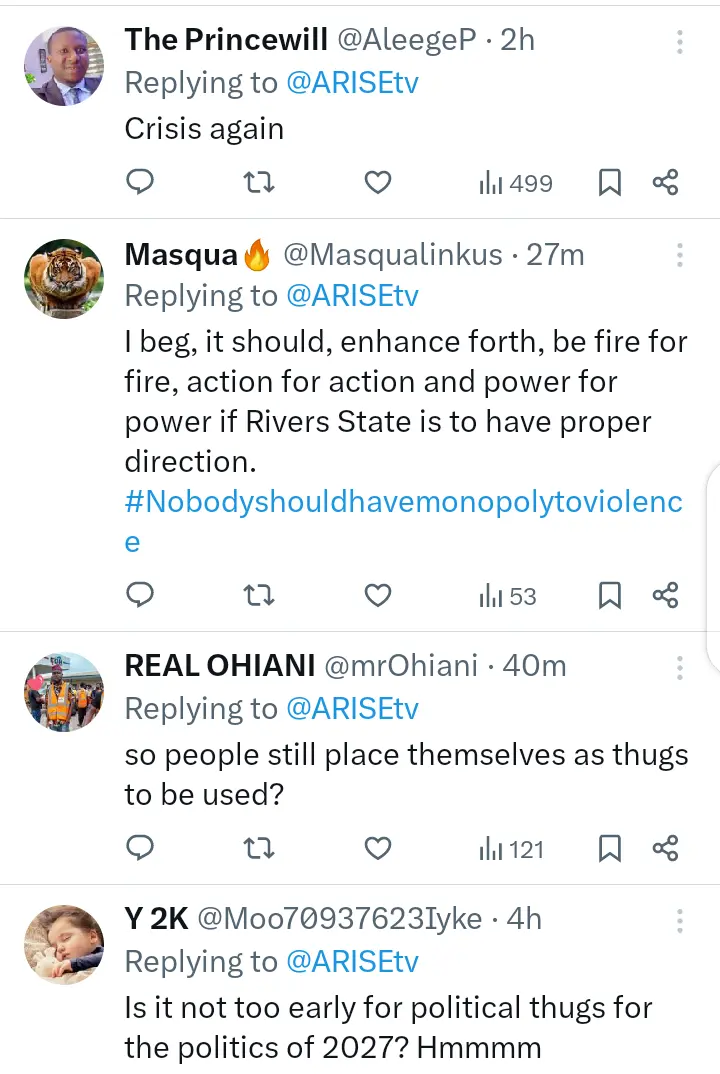Open more options for Masqua's tweet
The image size is (720, 1074).
[679, 255]
